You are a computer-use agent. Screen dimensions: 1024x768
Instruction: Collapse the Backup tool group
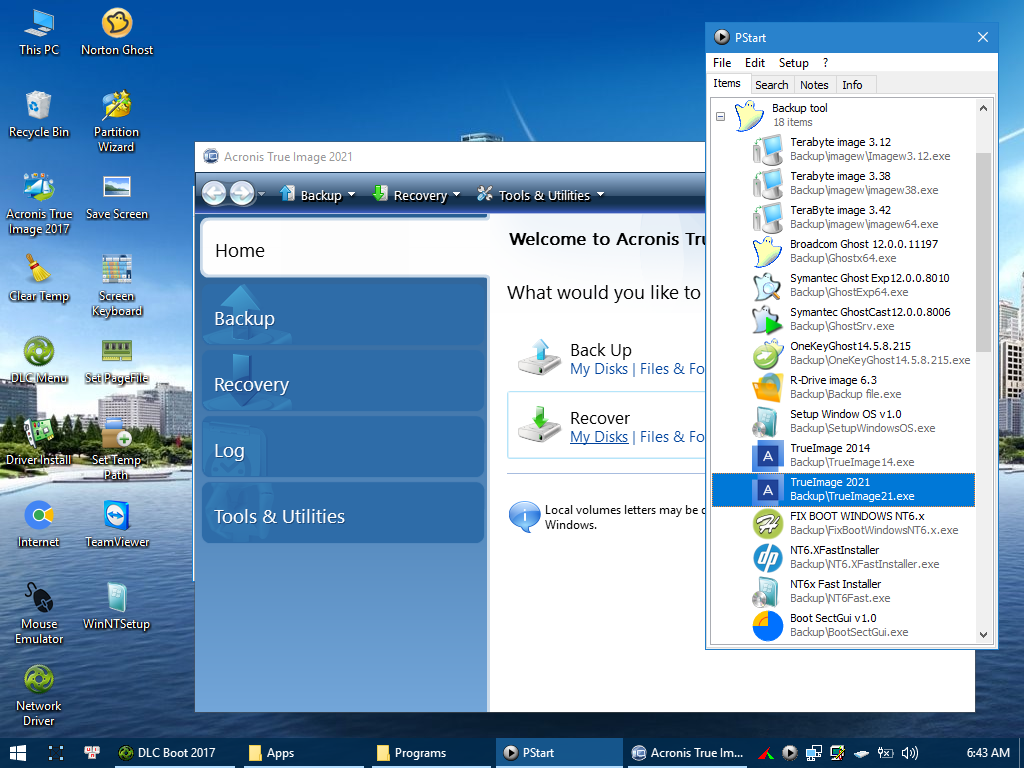click(x=720, y=116)
